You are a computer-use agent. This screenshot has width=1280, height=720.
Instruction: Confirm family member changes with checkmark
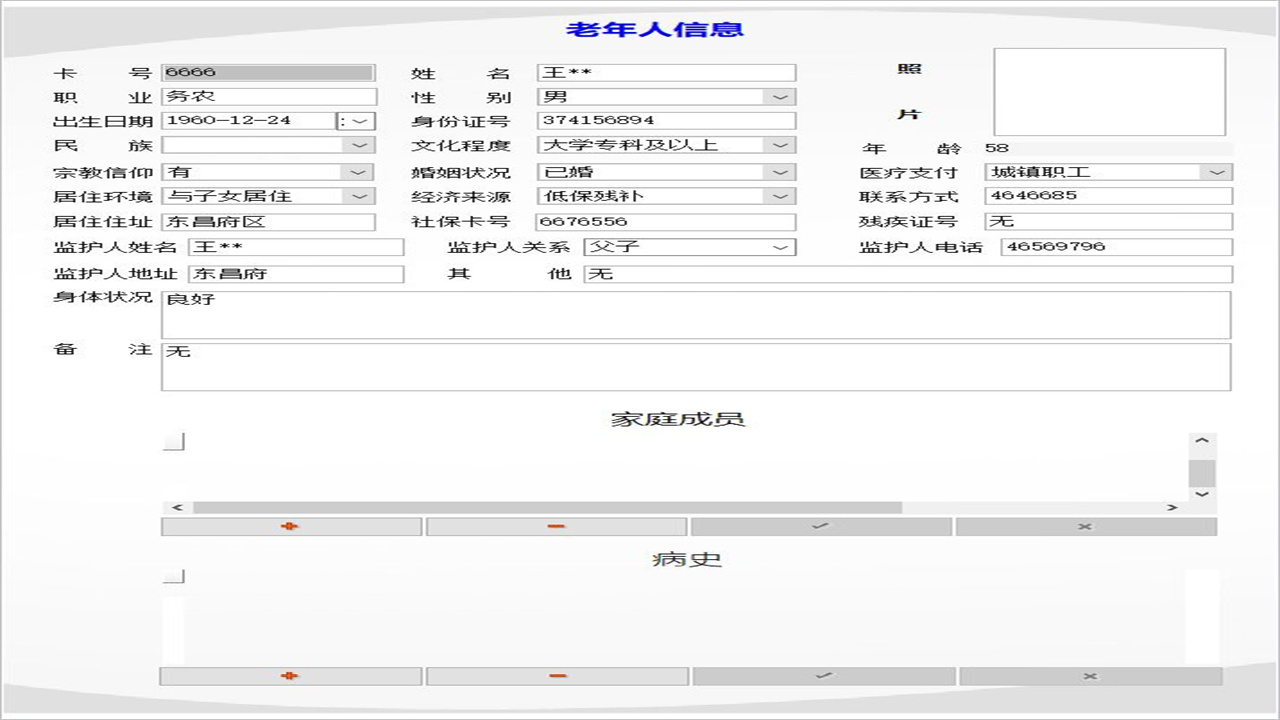pos(821,526)
